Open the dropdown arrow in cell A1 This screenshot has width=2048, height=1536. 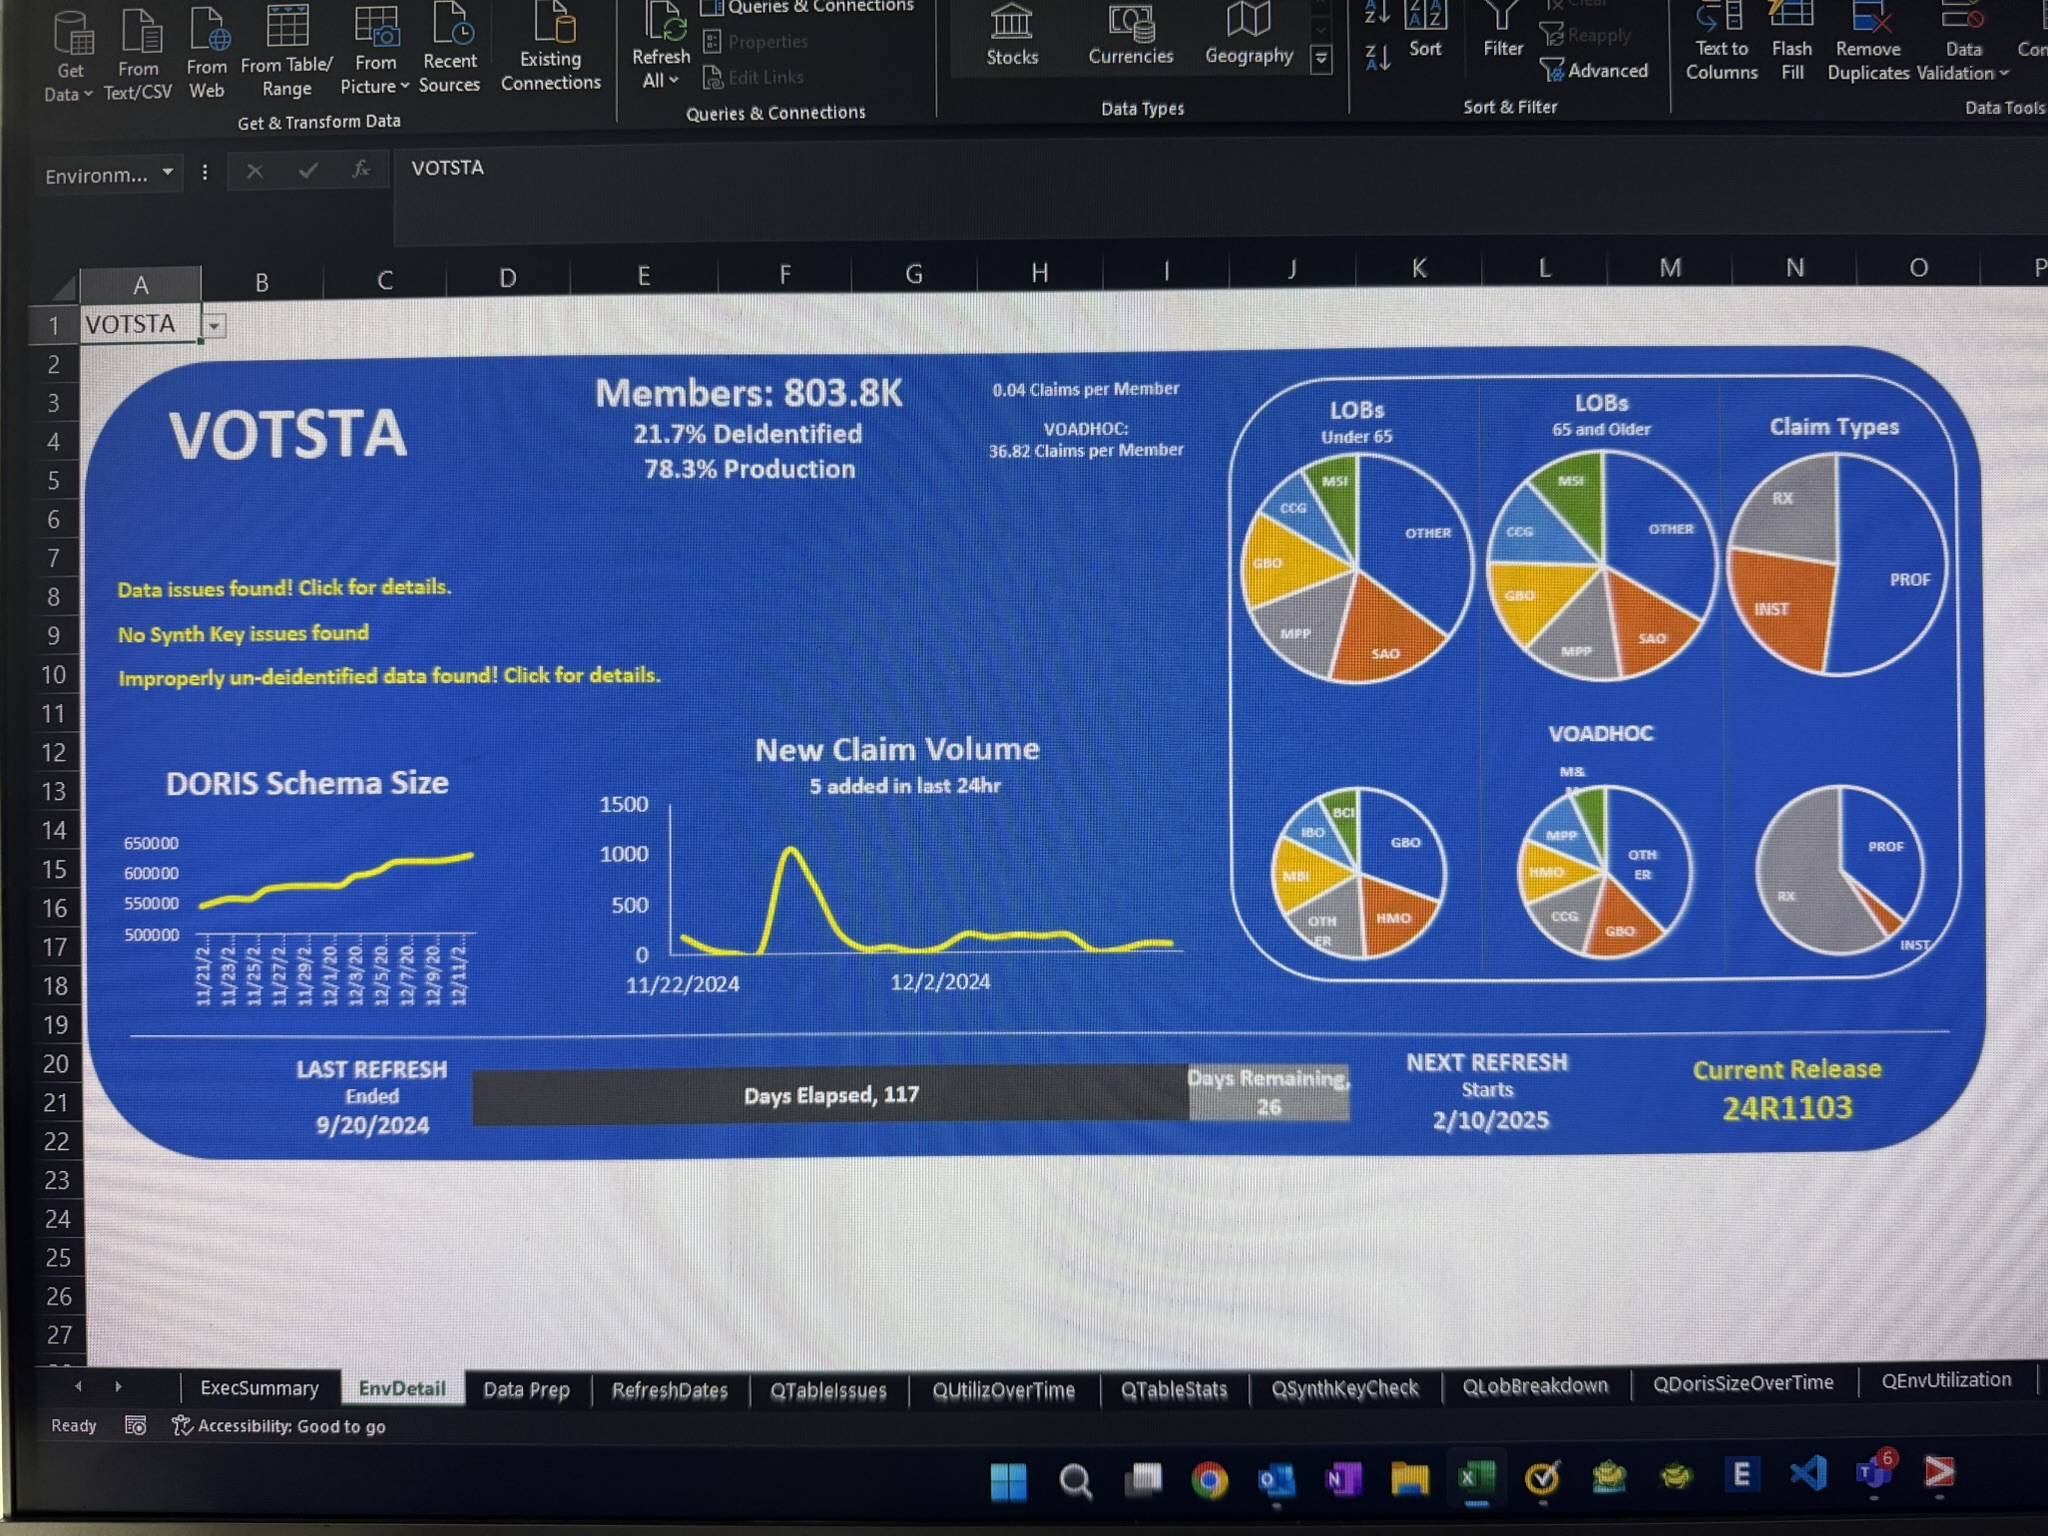coord(214,326)
